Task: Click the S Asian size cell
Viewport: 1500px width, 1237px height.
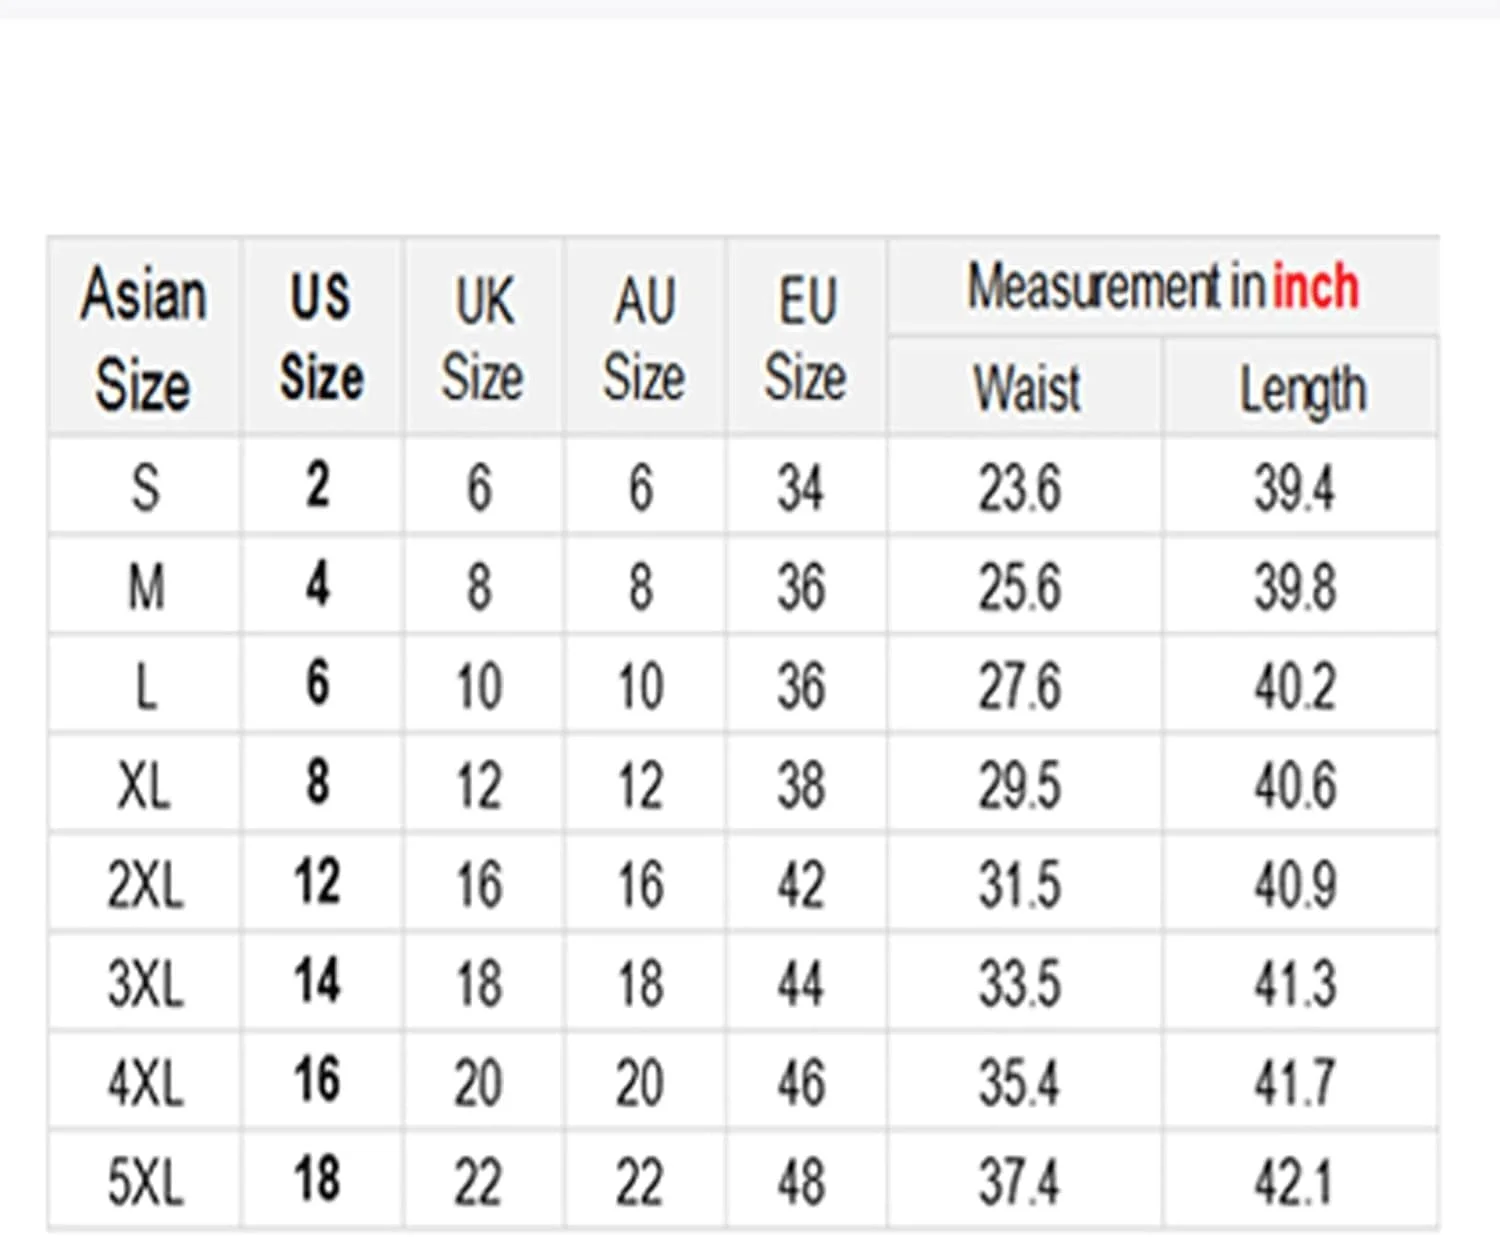Action: pyautogui.click(x=145, y=488)
